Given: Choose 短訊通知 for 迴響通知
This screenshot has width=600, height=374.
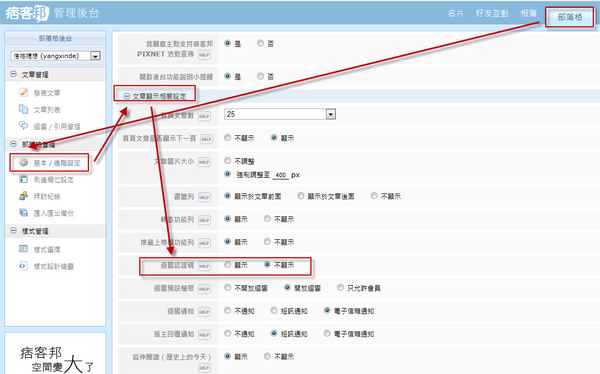Looking at the screenshot, I should click(x=274, y=310).
